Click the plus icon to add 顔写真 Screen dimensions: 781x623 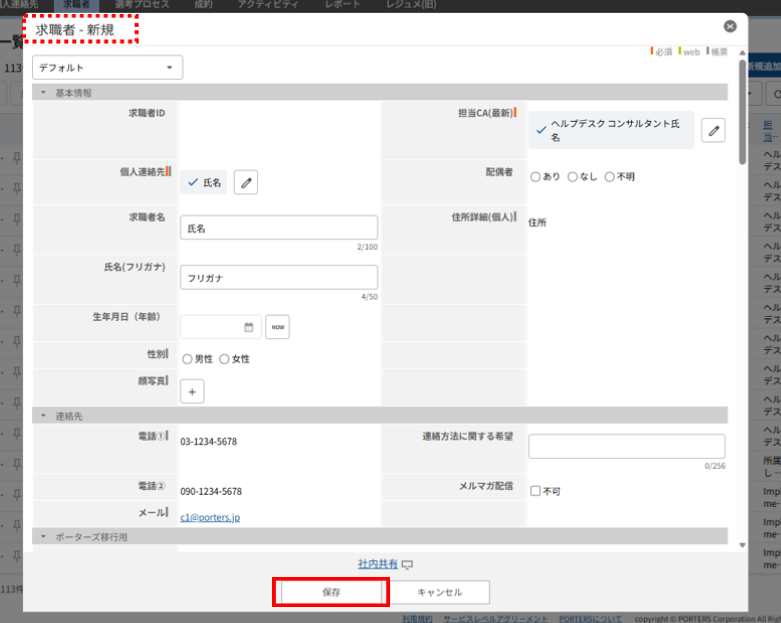coord(193,392)
